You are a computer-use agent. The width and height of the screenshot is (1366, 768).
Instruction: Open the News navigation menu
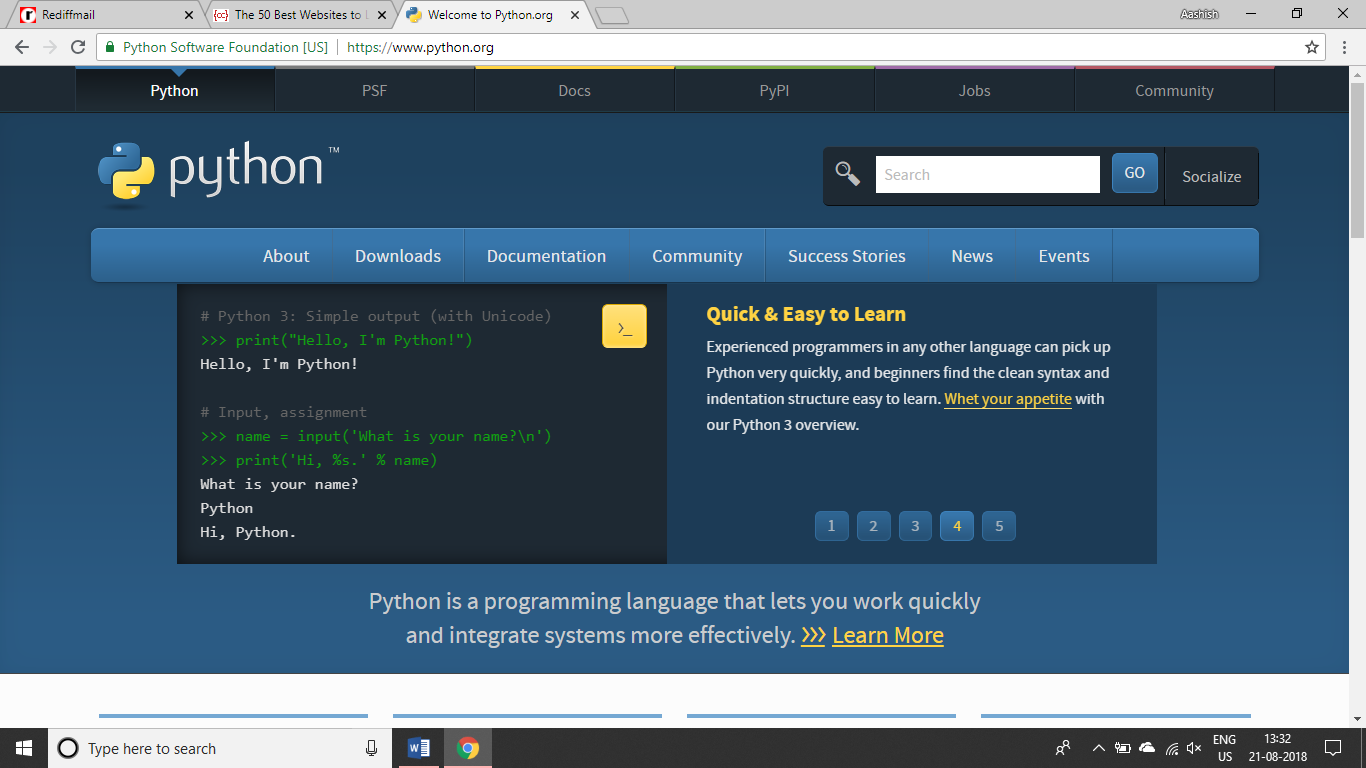click(972, 256)
